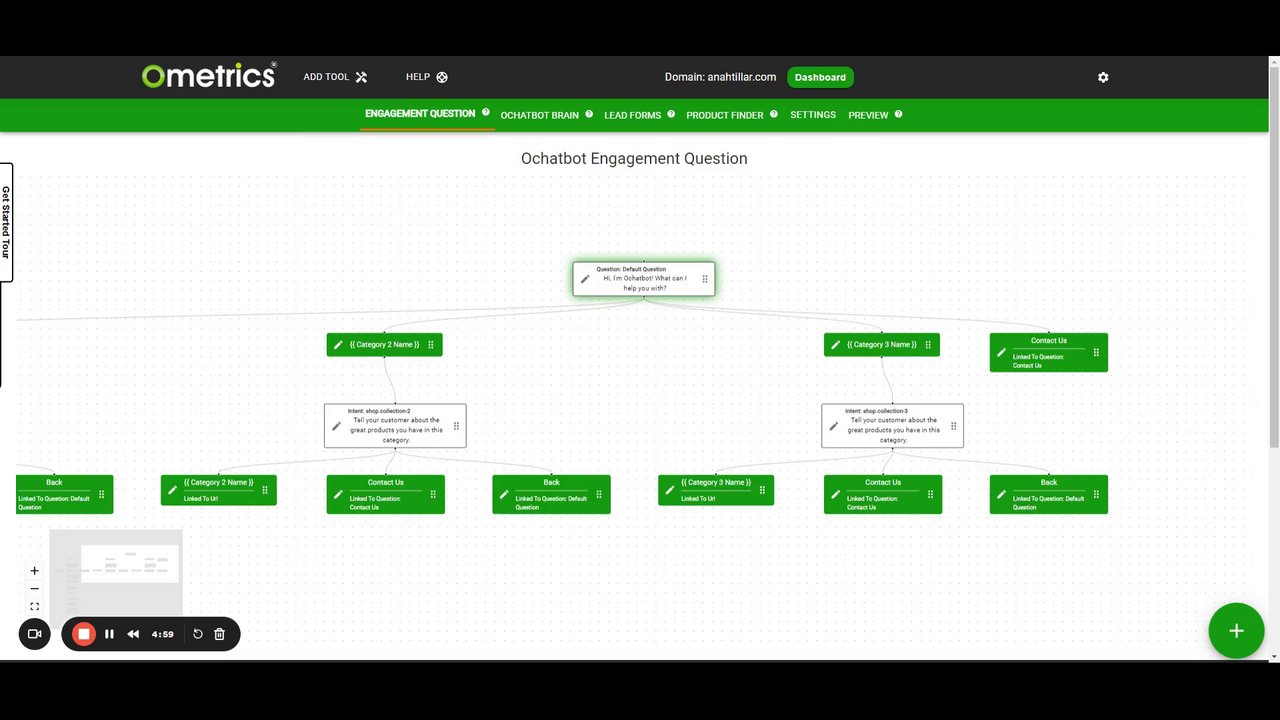Edit Back node under shop.collection-3 intent
1280x720 pixels.
(x=1001, y=494)
